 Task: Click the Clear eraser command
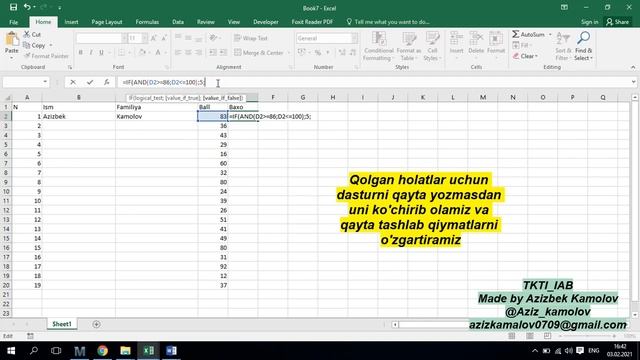point(525,56)
